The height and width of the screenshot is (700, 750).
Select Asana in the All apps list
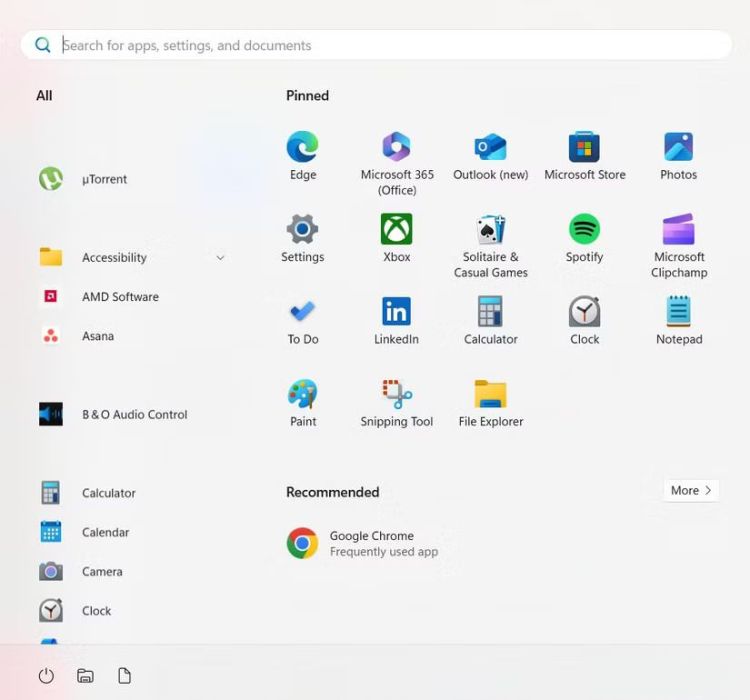(x=98, y=336)
